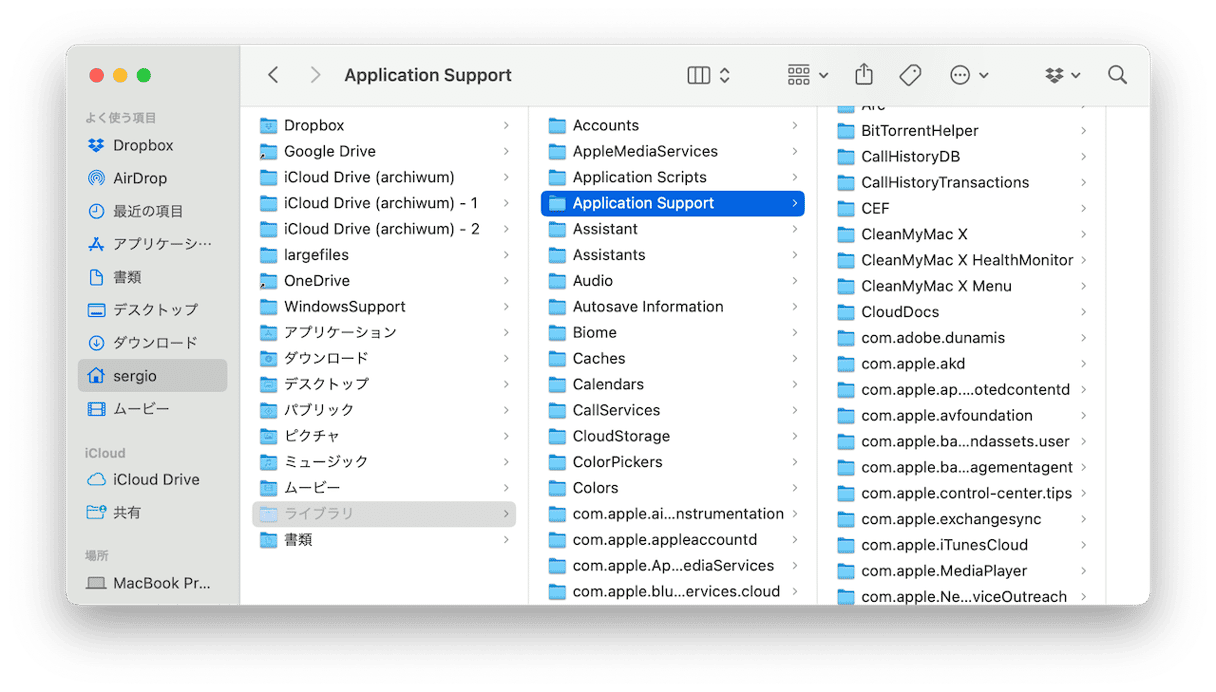1216x692 pixels.
Task: Select the com.apple.control-center.tips folder
Action: coord(962,493)
